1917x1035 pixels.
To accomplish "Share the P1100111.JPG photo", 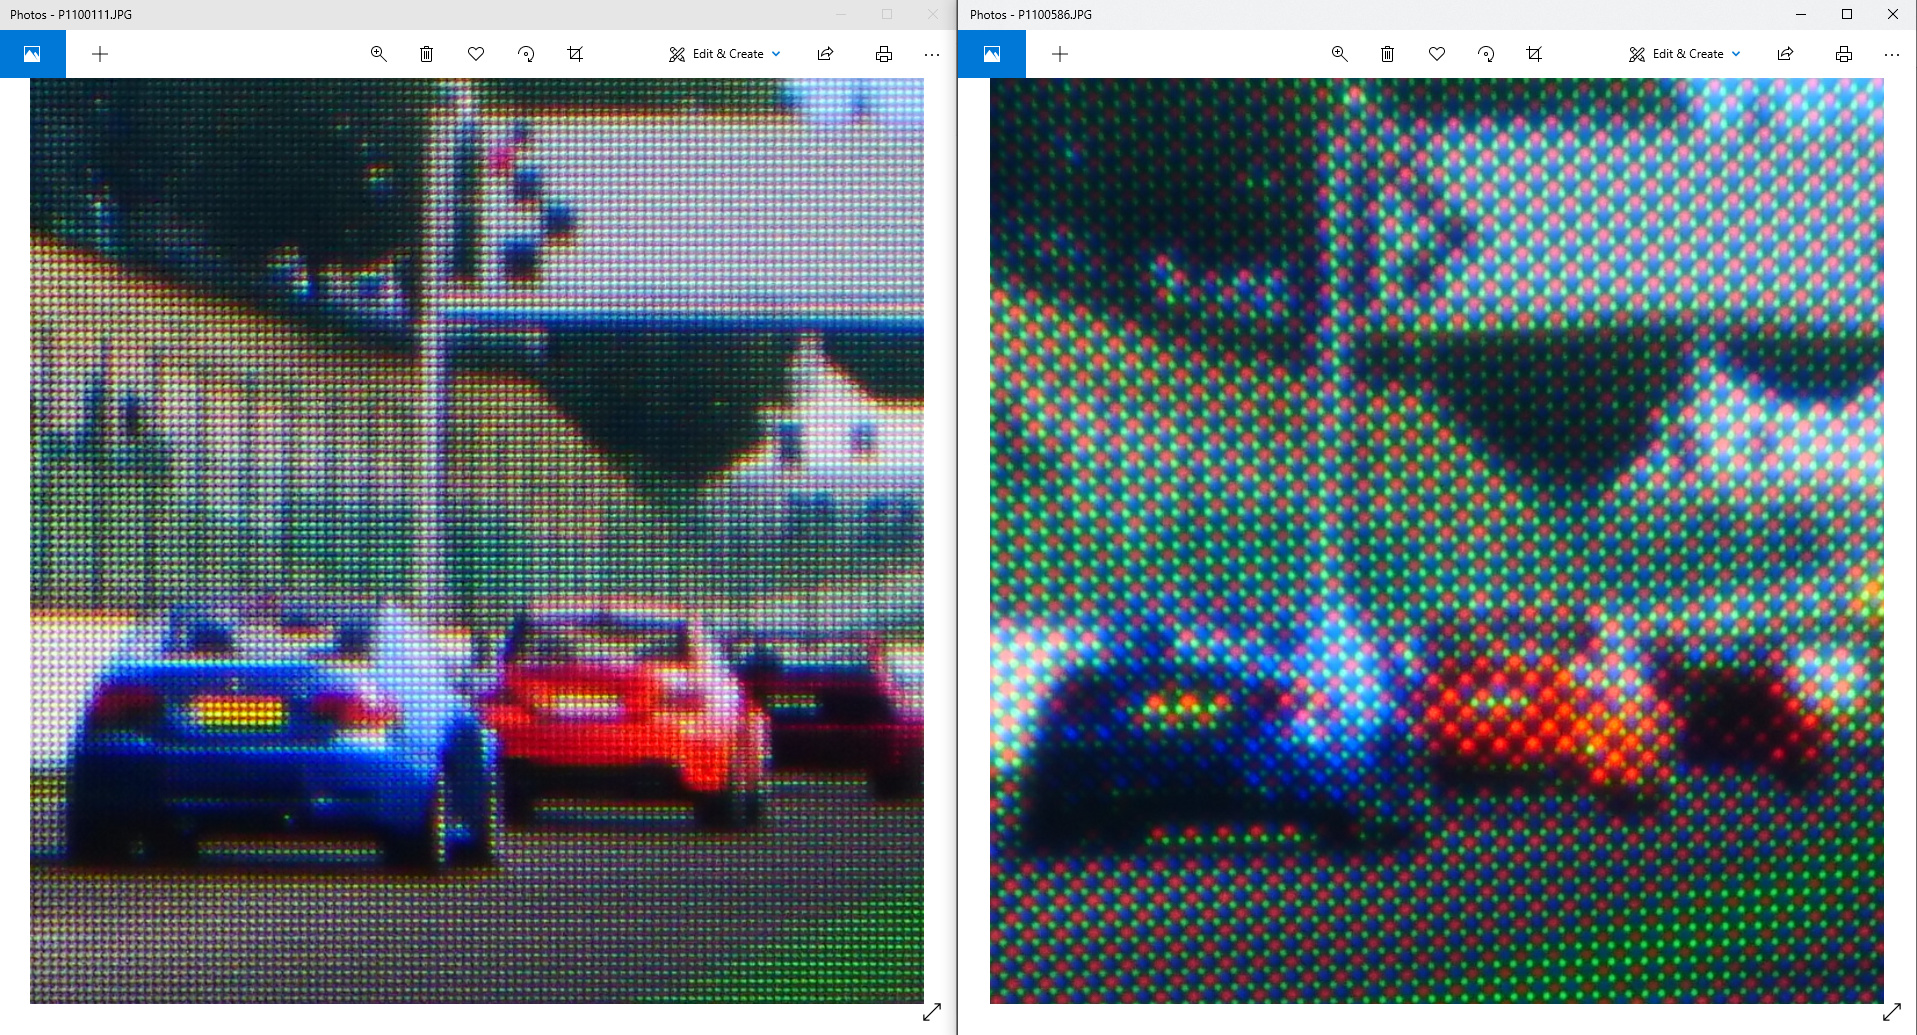I will tap(825, 54).
